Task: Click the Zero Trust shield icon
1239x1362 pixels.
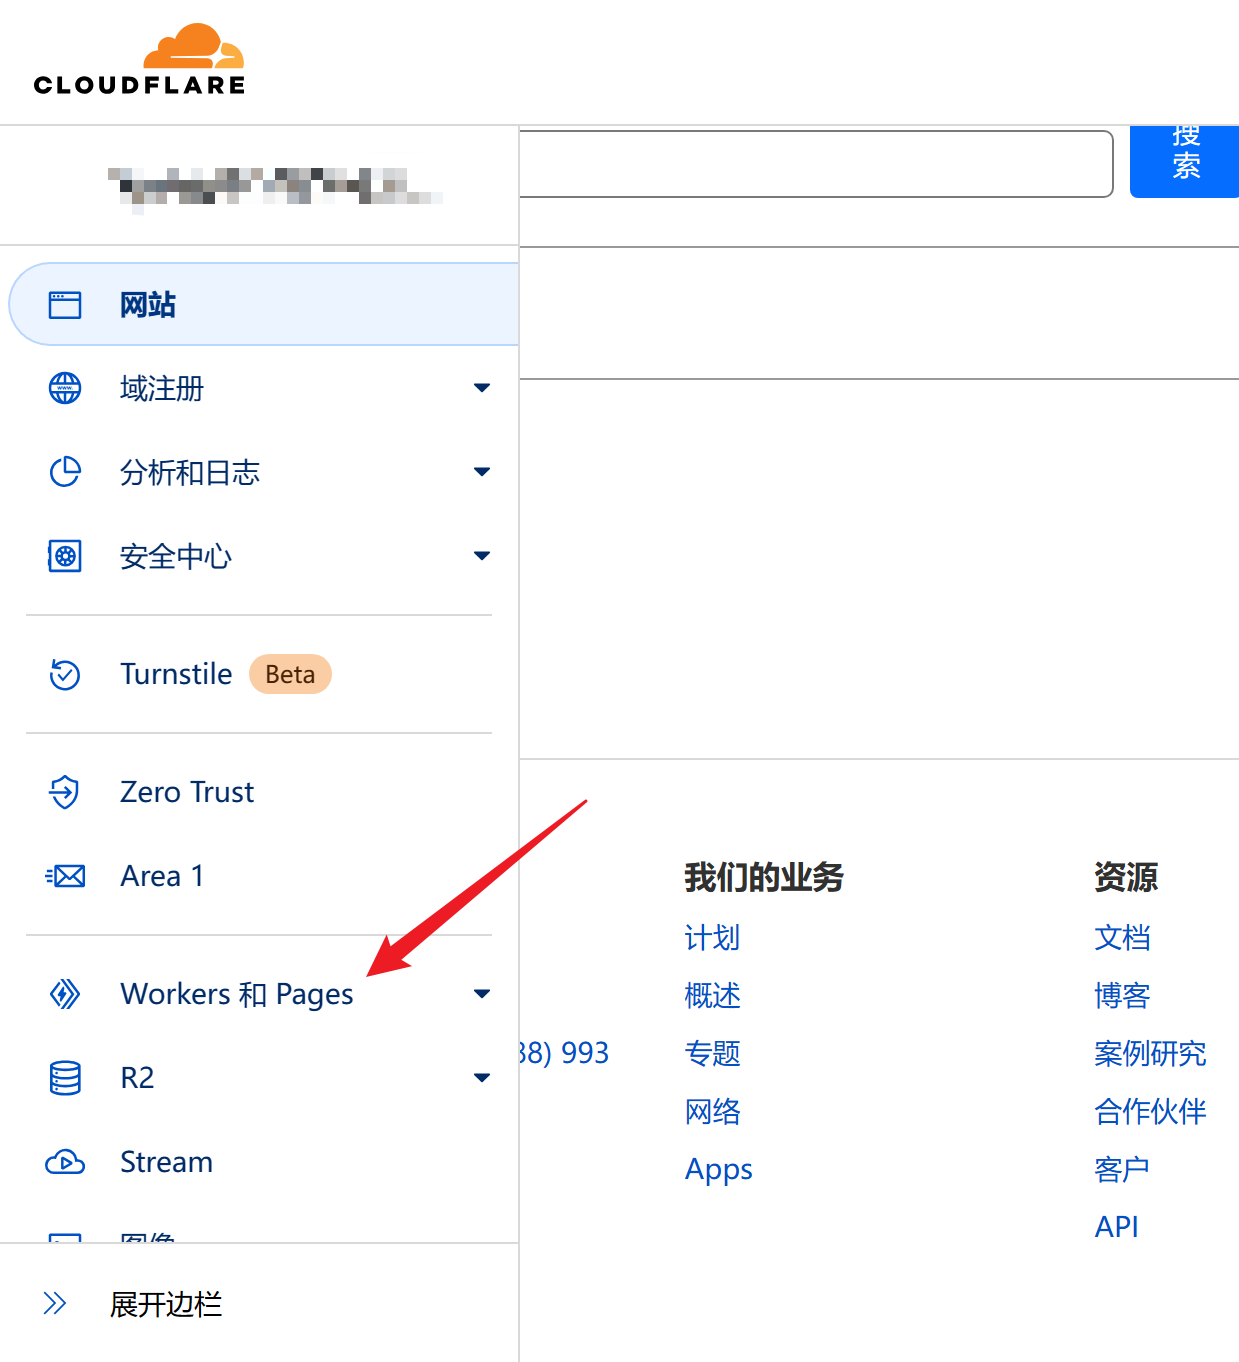Action: (x=65, y=792)
